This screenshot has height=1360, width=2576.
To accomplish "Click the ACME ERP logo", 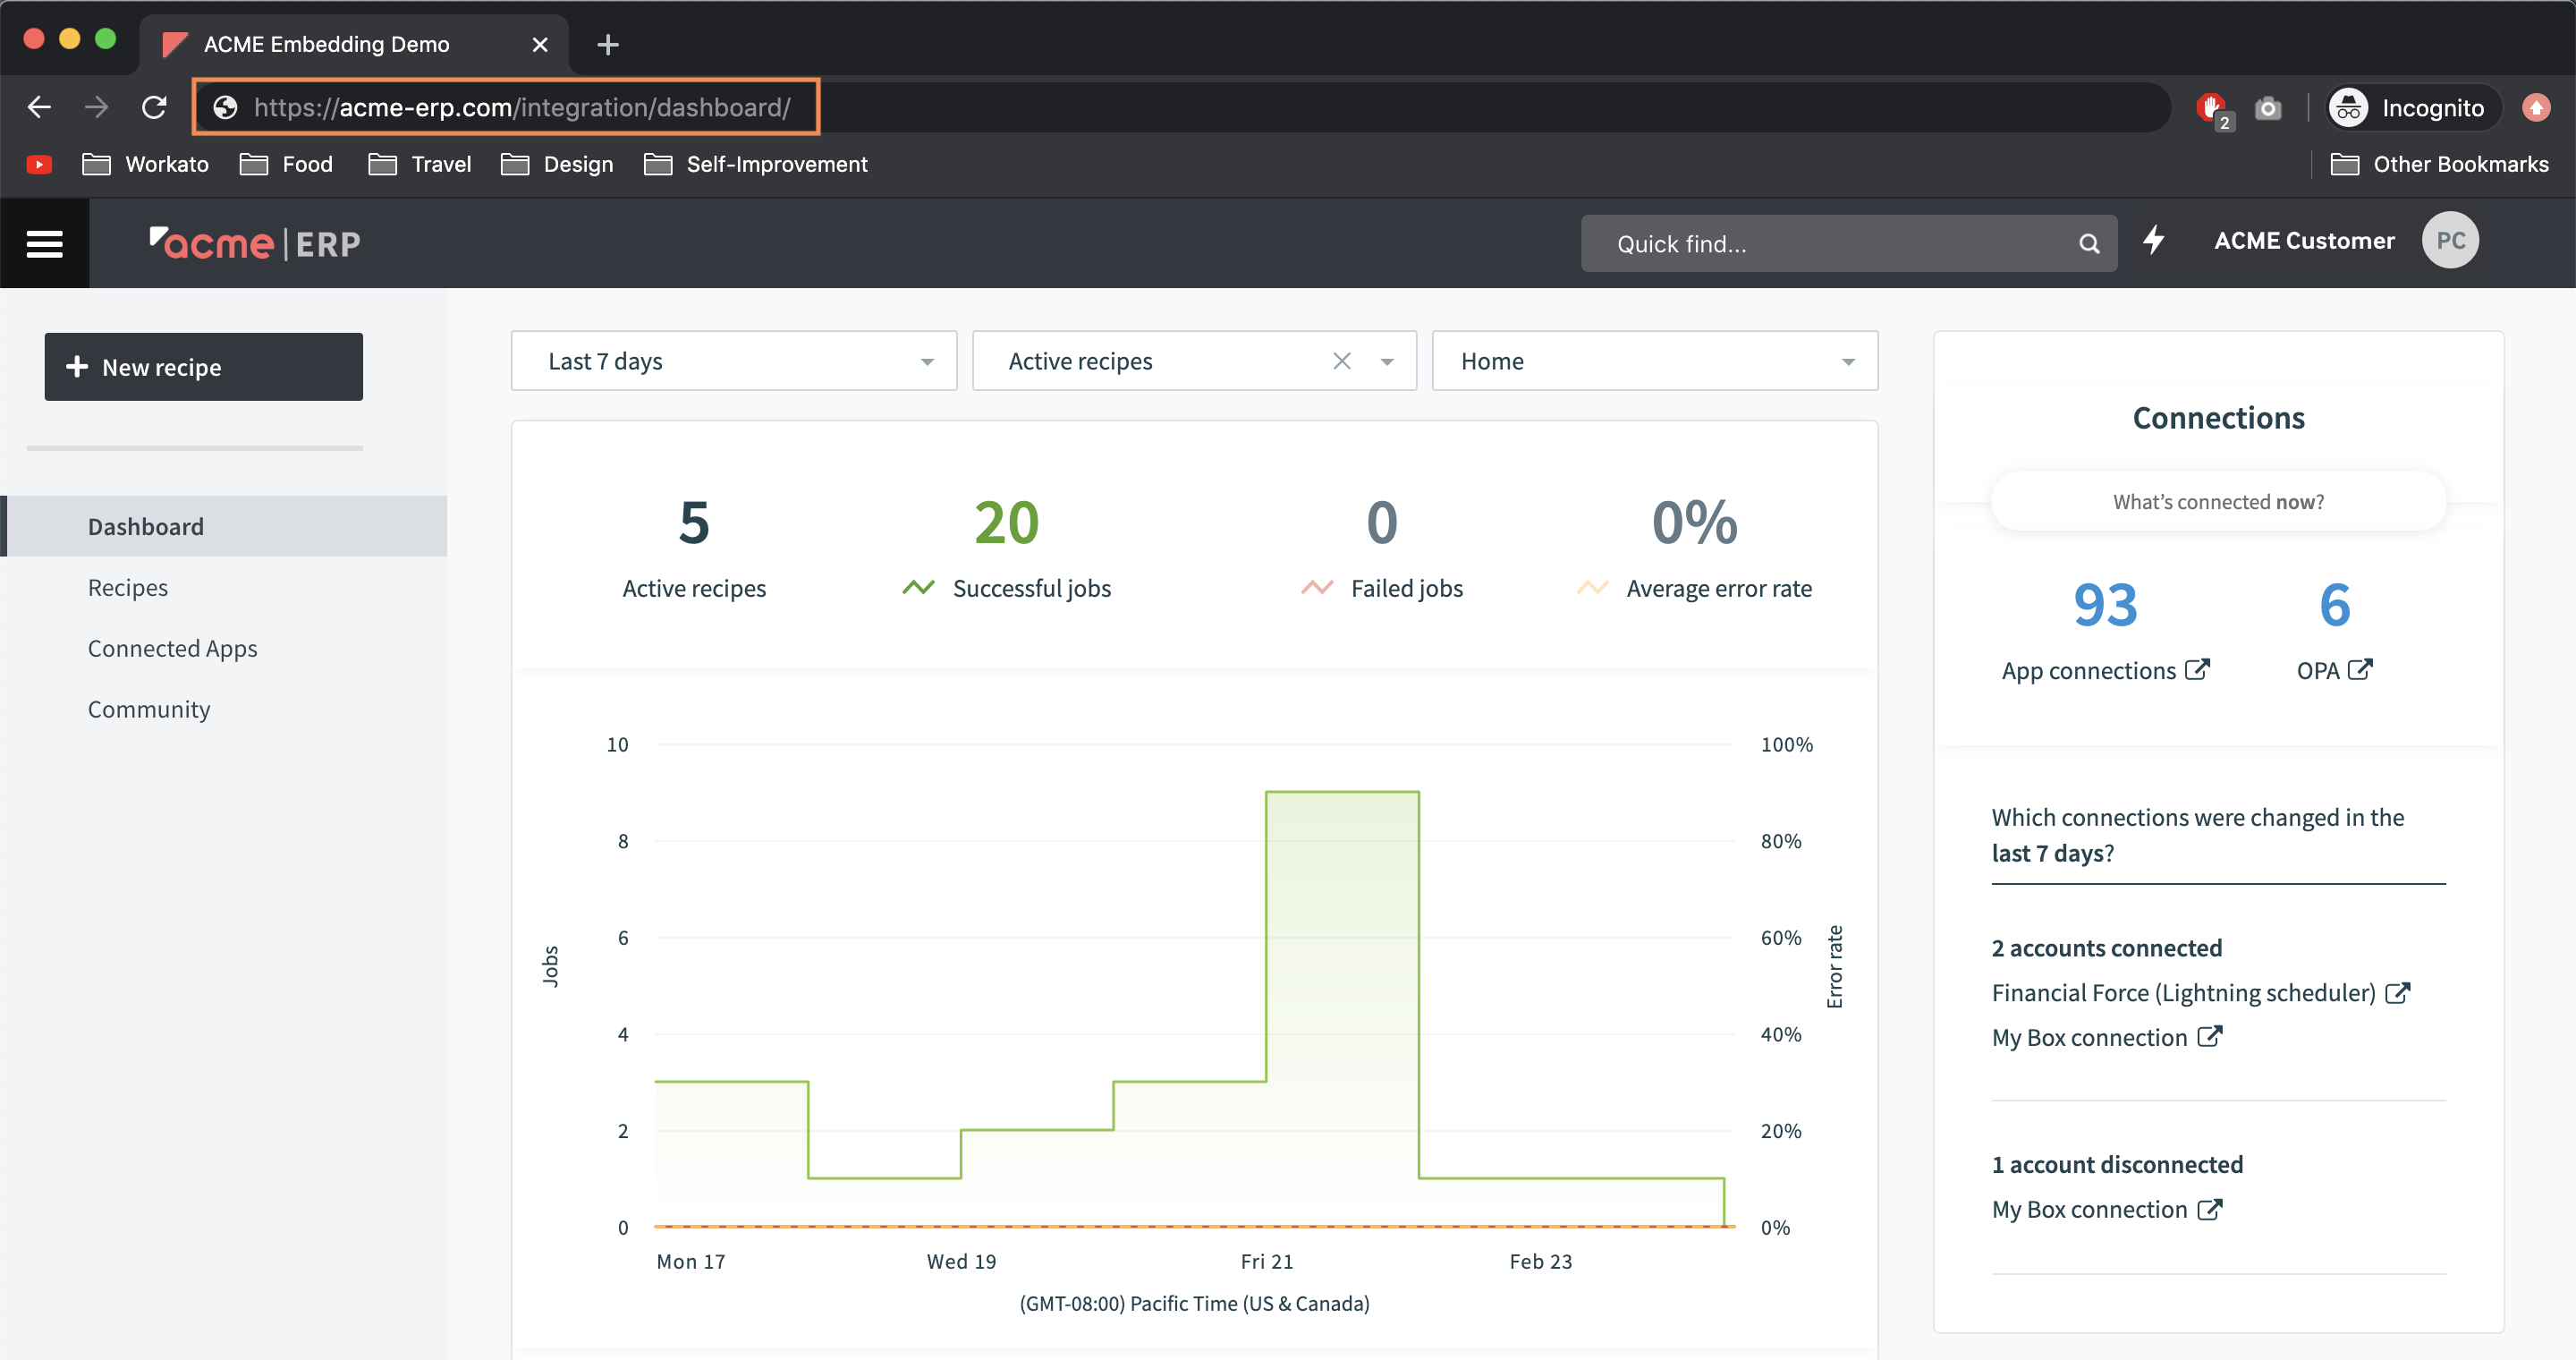I will tap(254, 243).
